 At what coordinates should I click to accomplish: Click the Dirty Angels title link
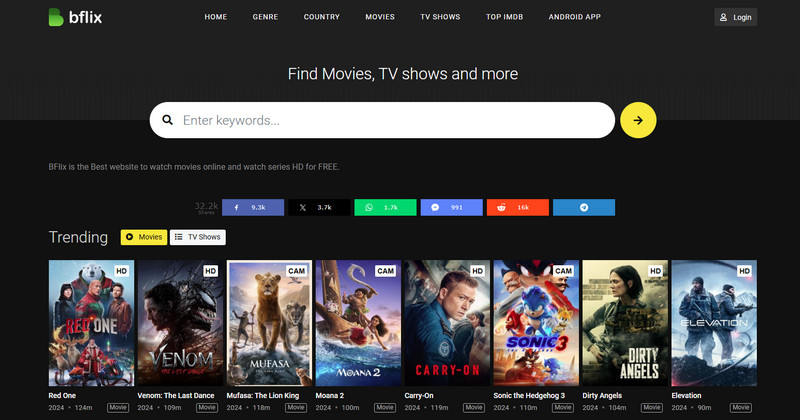(x=602, y=396)
